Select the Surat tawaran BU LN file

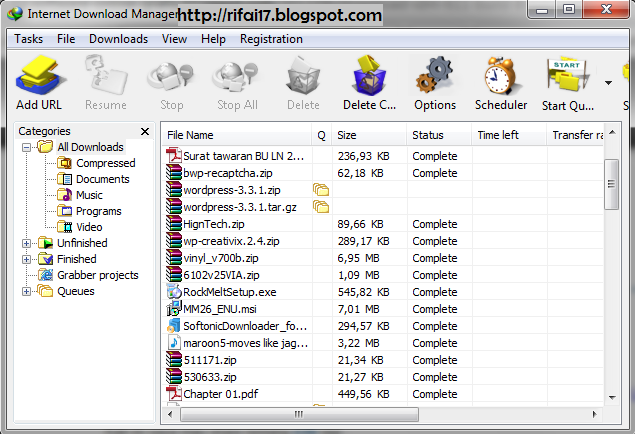click(x=243, y=156)
